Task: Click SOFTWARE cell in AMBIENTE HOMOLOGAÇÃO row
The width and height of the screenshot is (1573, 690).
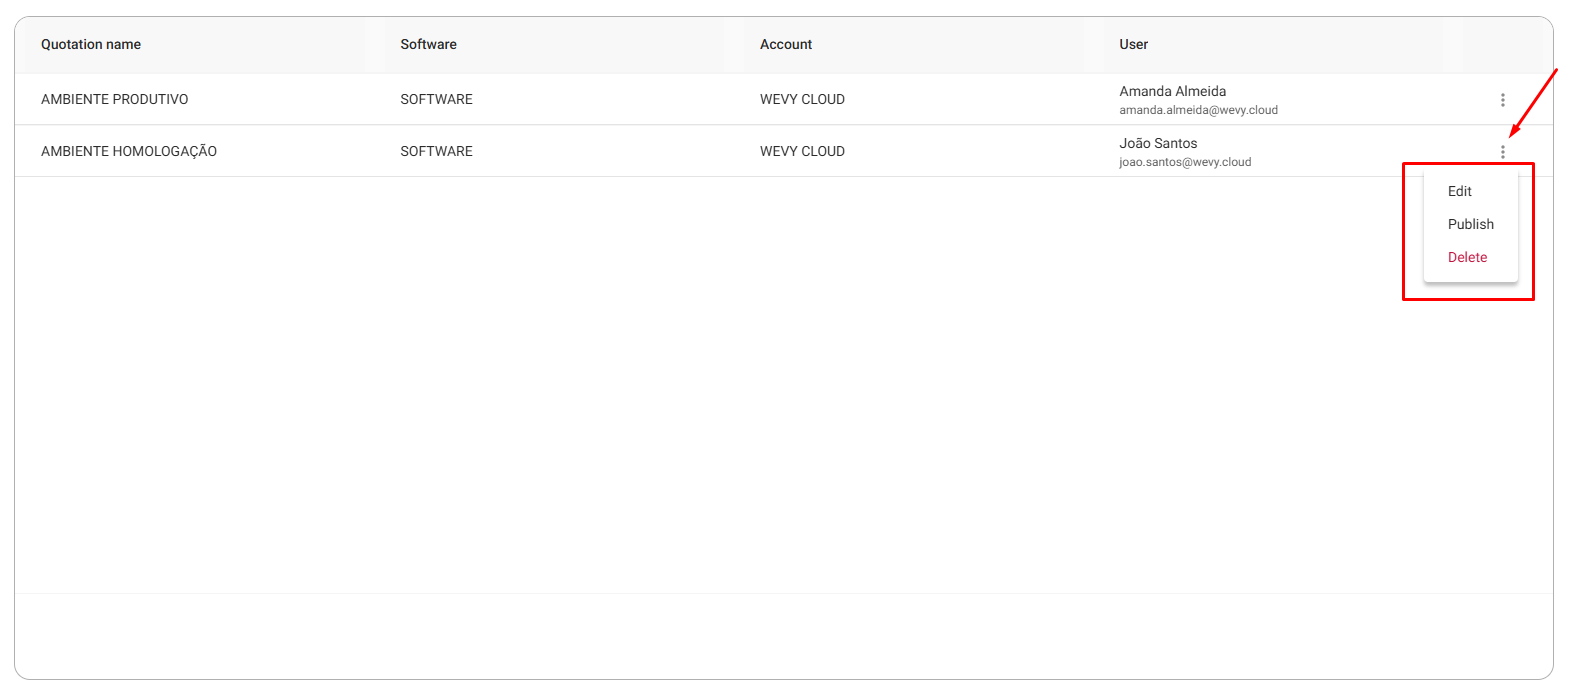Action: 436,151
